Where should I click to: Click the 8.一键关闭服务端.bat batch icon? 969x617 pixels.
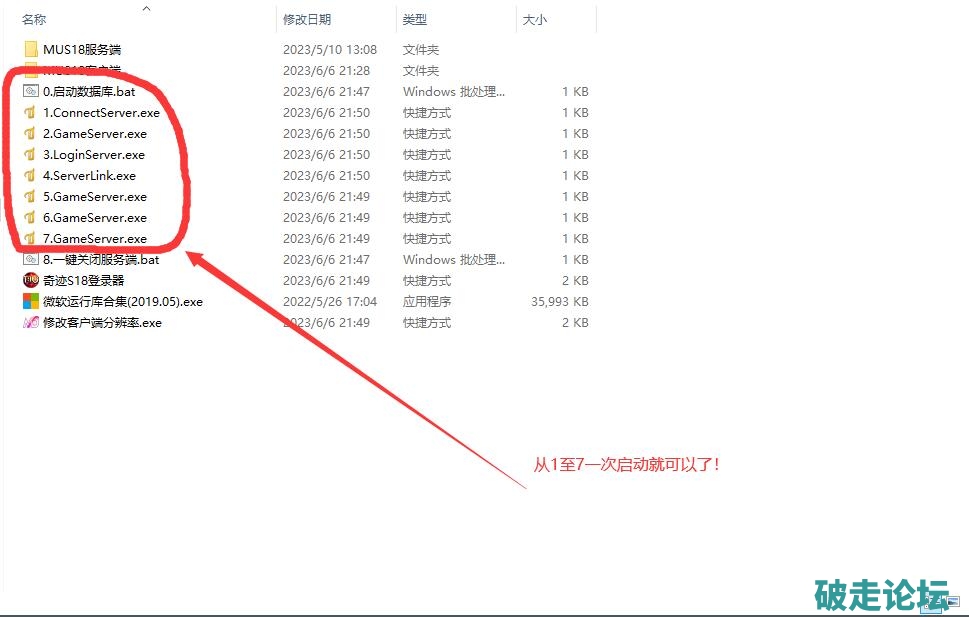[30, 259]
